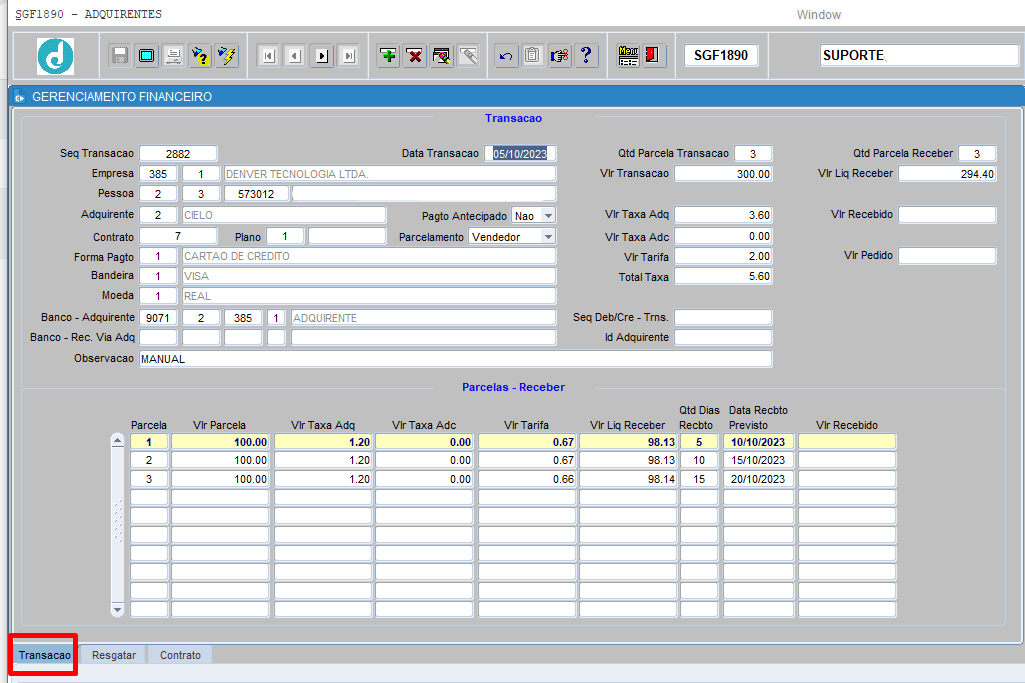This screenshot has width=1025, height=683.
Task: Click the Data Transacao date field
Action: pyautogui.click(x=520, y=154)
